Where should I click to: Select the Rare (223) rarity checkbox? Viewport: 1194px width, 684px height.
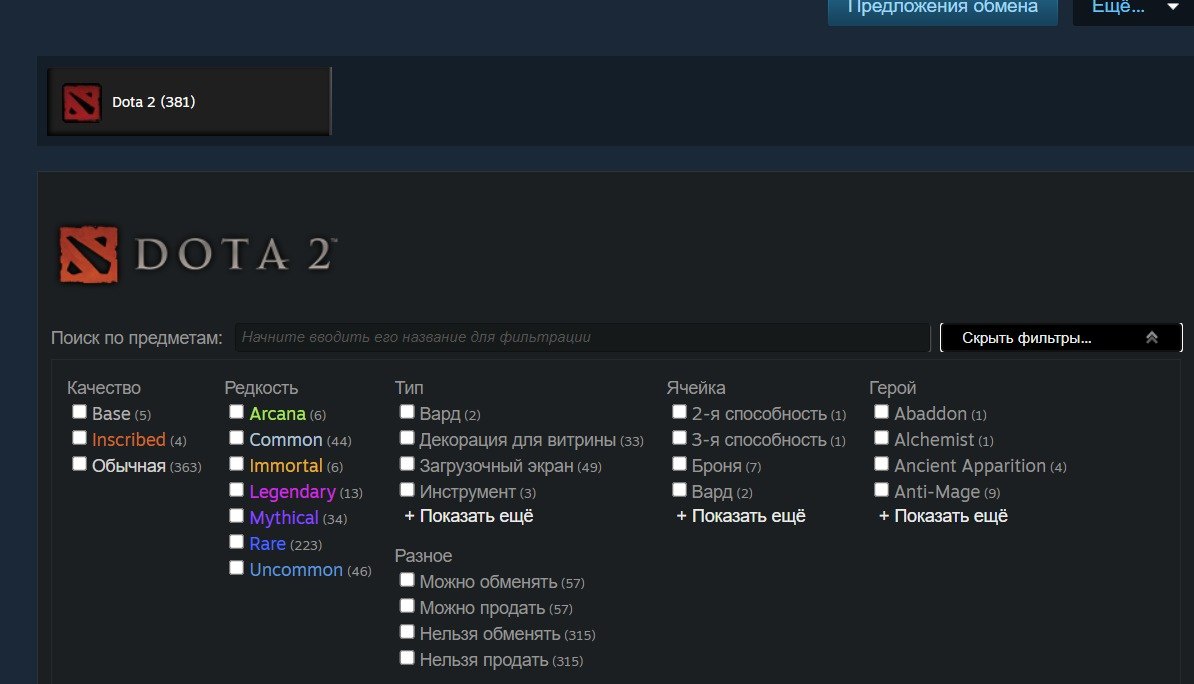click(x=236, y=542)
